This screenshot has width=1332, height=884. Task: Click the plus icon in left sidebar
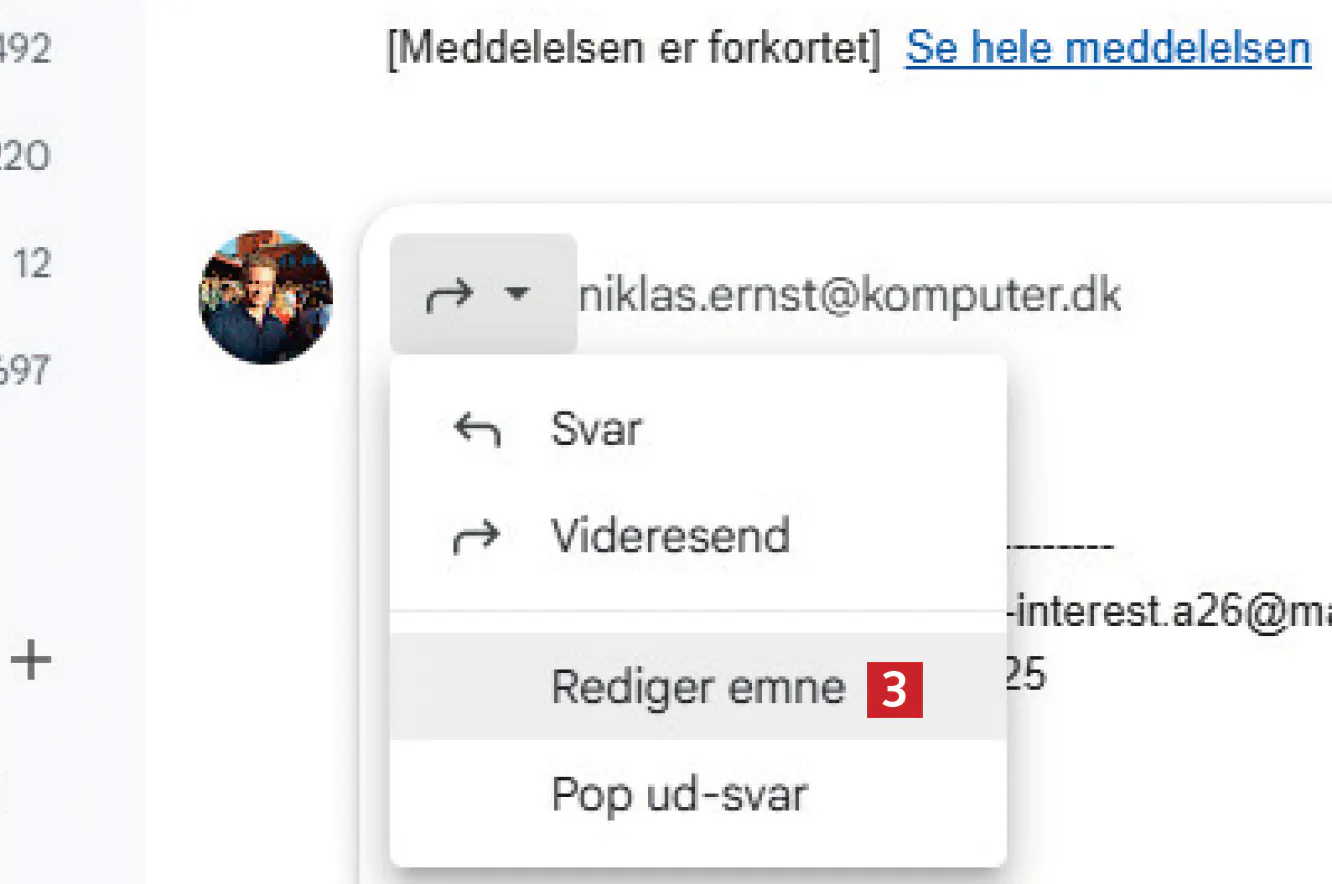(31, 661)
